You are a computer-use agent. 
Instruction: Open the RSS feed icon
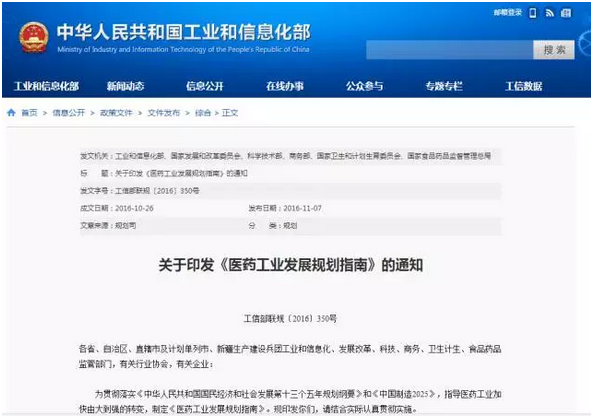point(550,13)
